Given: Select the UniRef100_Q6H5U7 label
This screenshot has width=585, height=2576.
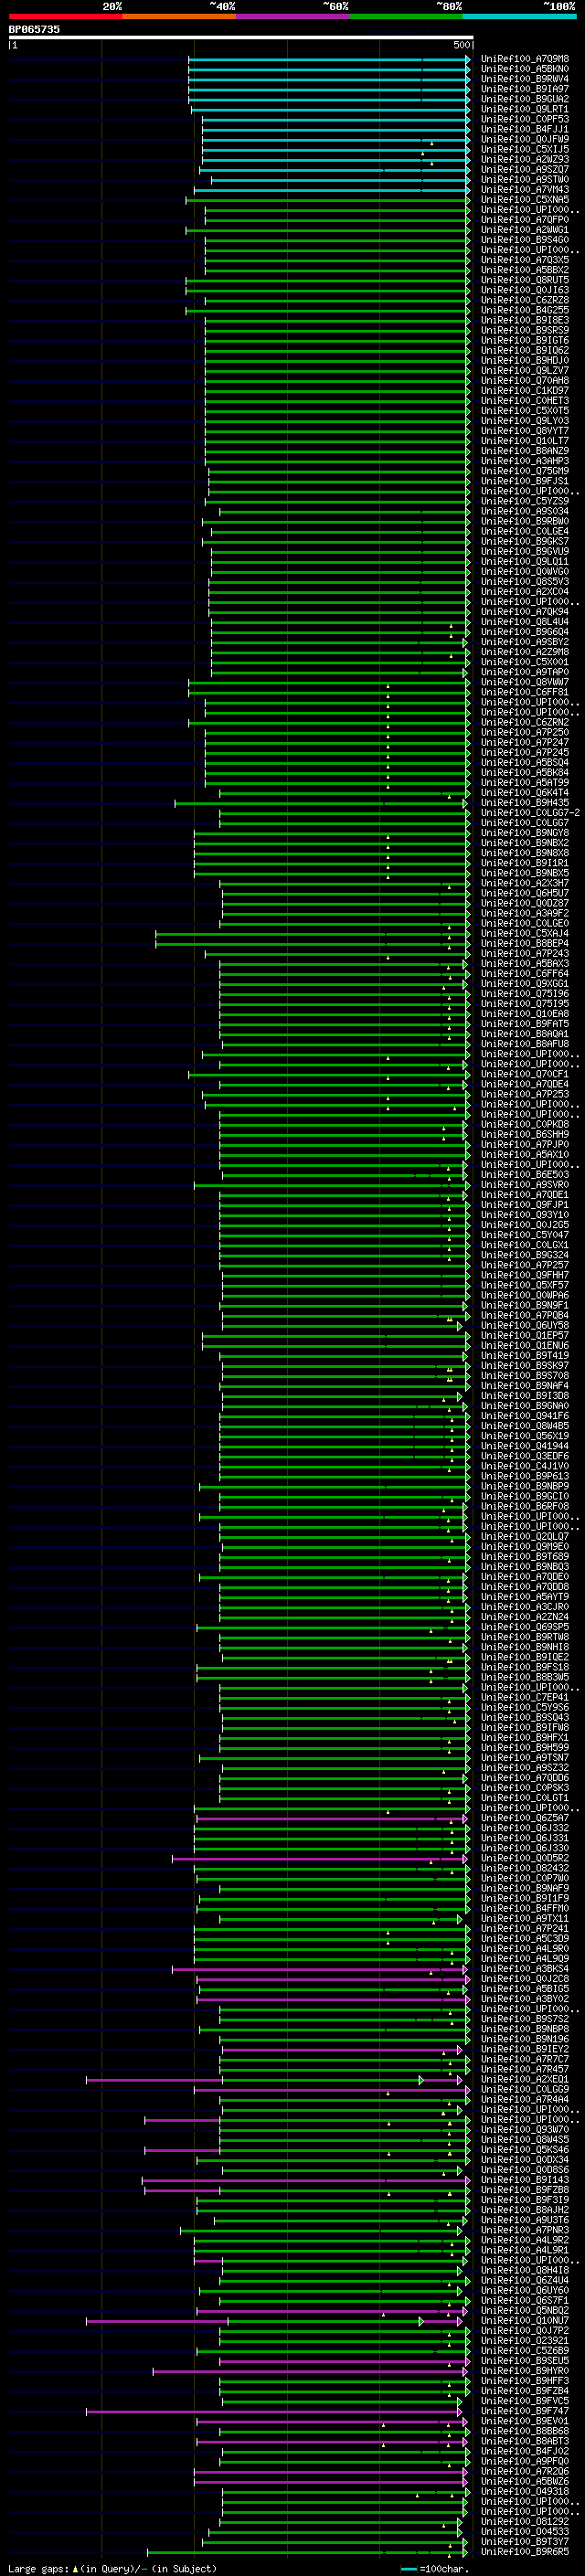Looking at the screenshot, I should [x=525, y=892].
